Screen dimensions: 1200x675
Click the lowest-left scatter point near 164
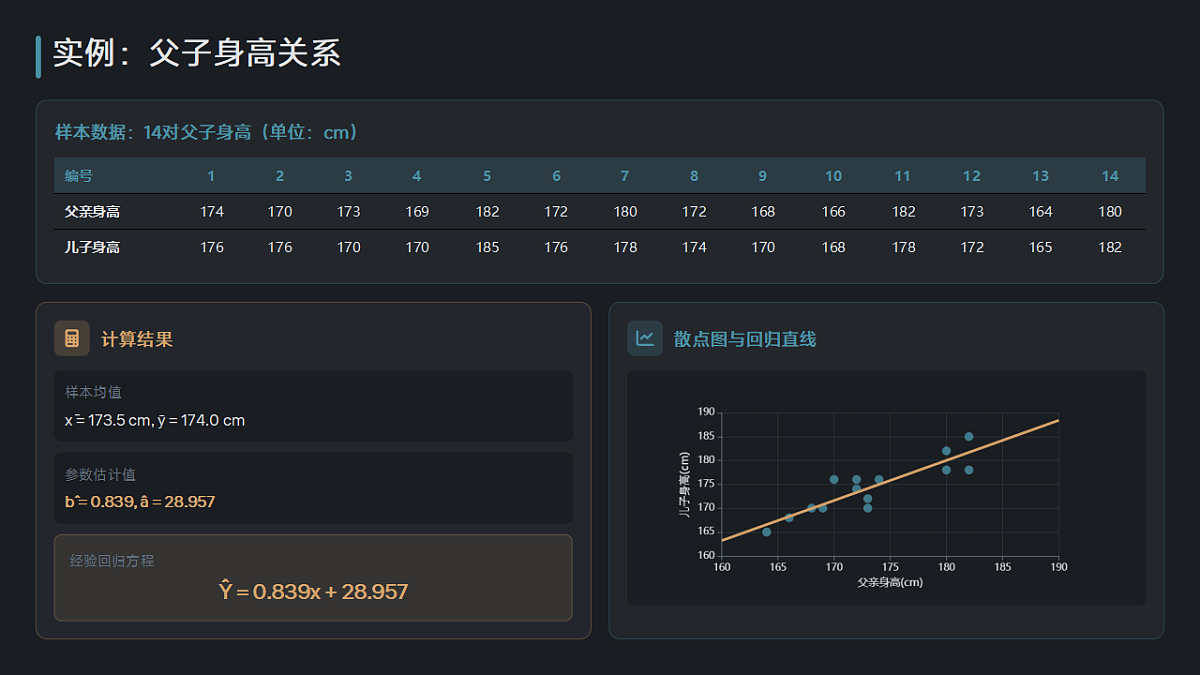[x=767, y=532]
